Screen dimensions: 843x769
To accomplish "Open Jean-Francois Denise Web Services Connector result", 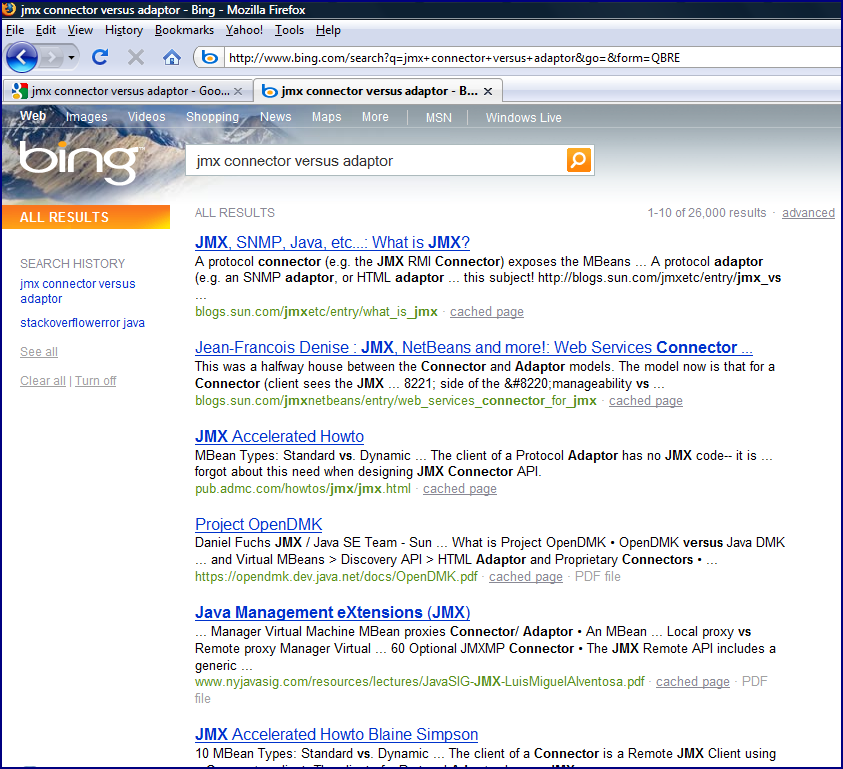I will [474, 347].
